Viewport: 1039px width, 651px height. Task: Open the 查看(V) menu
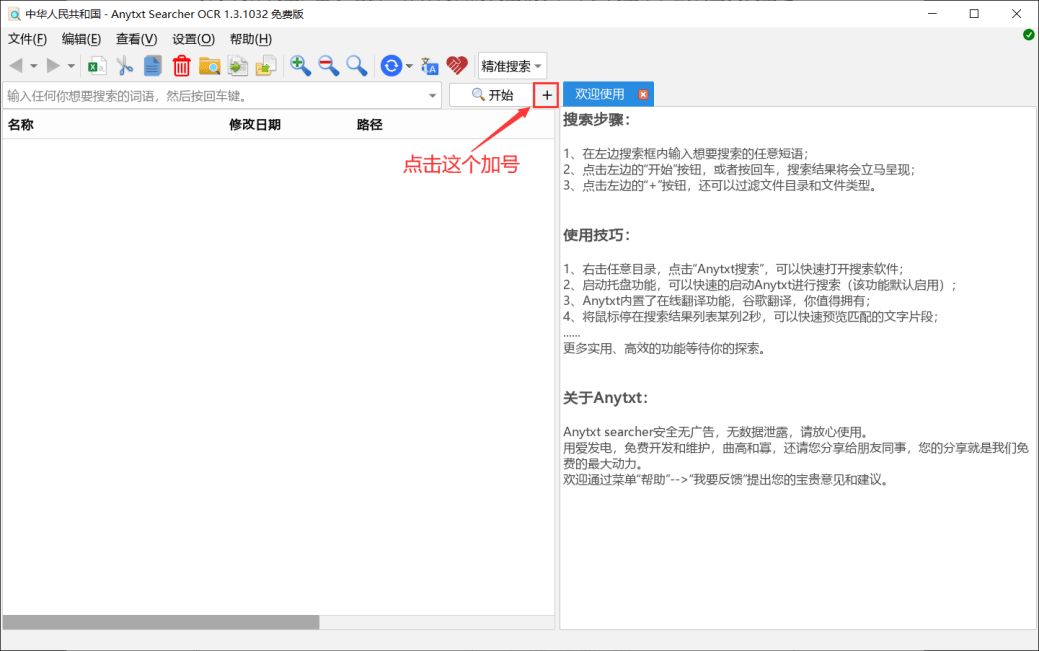pos(137,39)
